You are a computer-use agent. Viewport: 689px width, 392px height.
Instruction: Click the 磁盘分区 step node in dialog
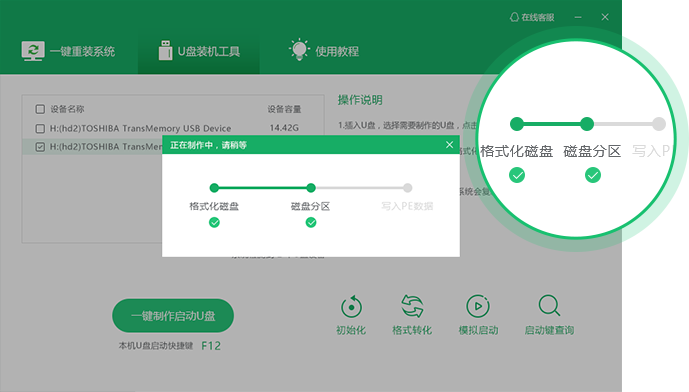(311, 188)
